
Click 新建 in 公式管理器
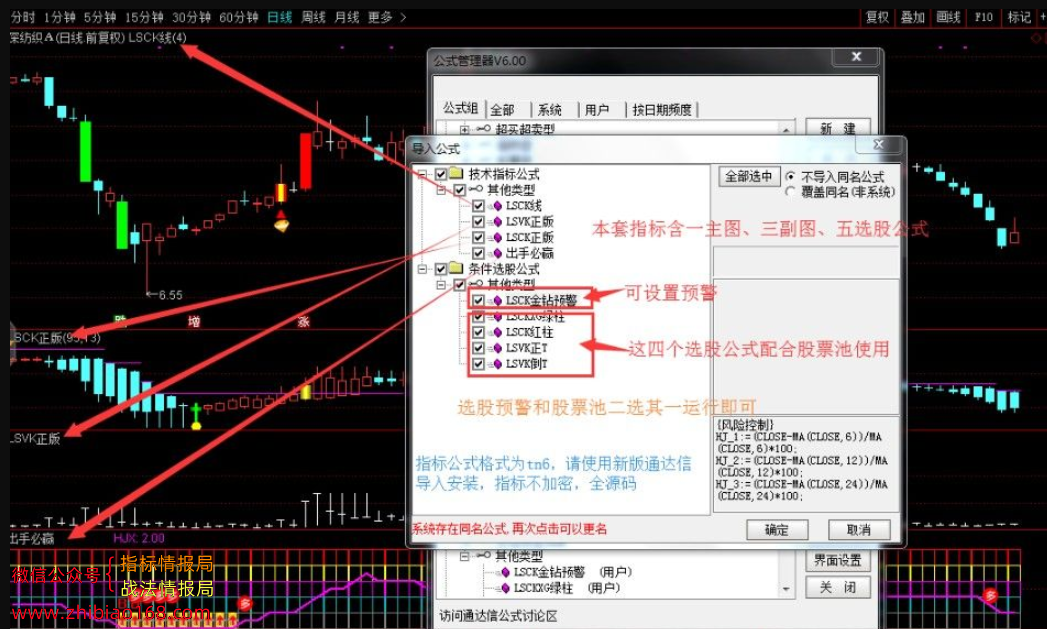pyautogui.click(x=839, y=128)
